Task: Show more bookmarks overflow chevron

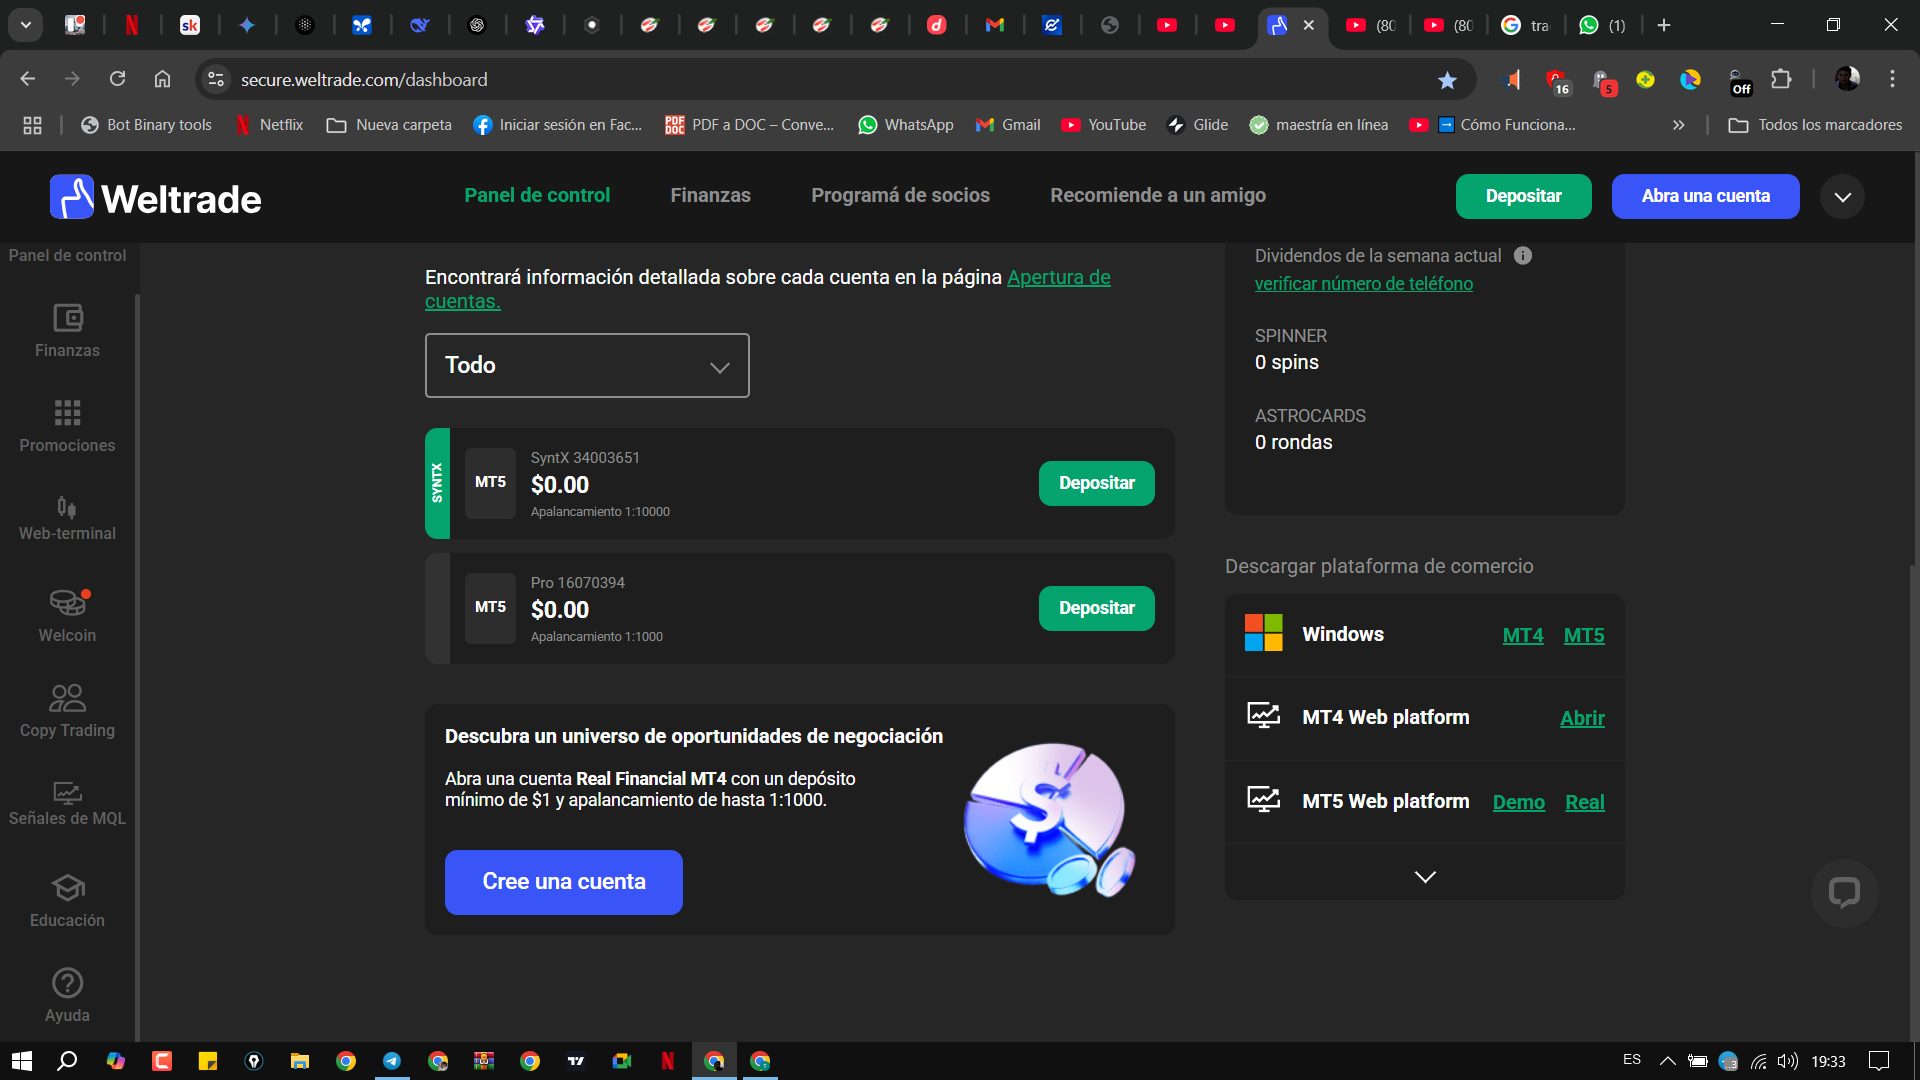Action: [x=1678, y=125]
